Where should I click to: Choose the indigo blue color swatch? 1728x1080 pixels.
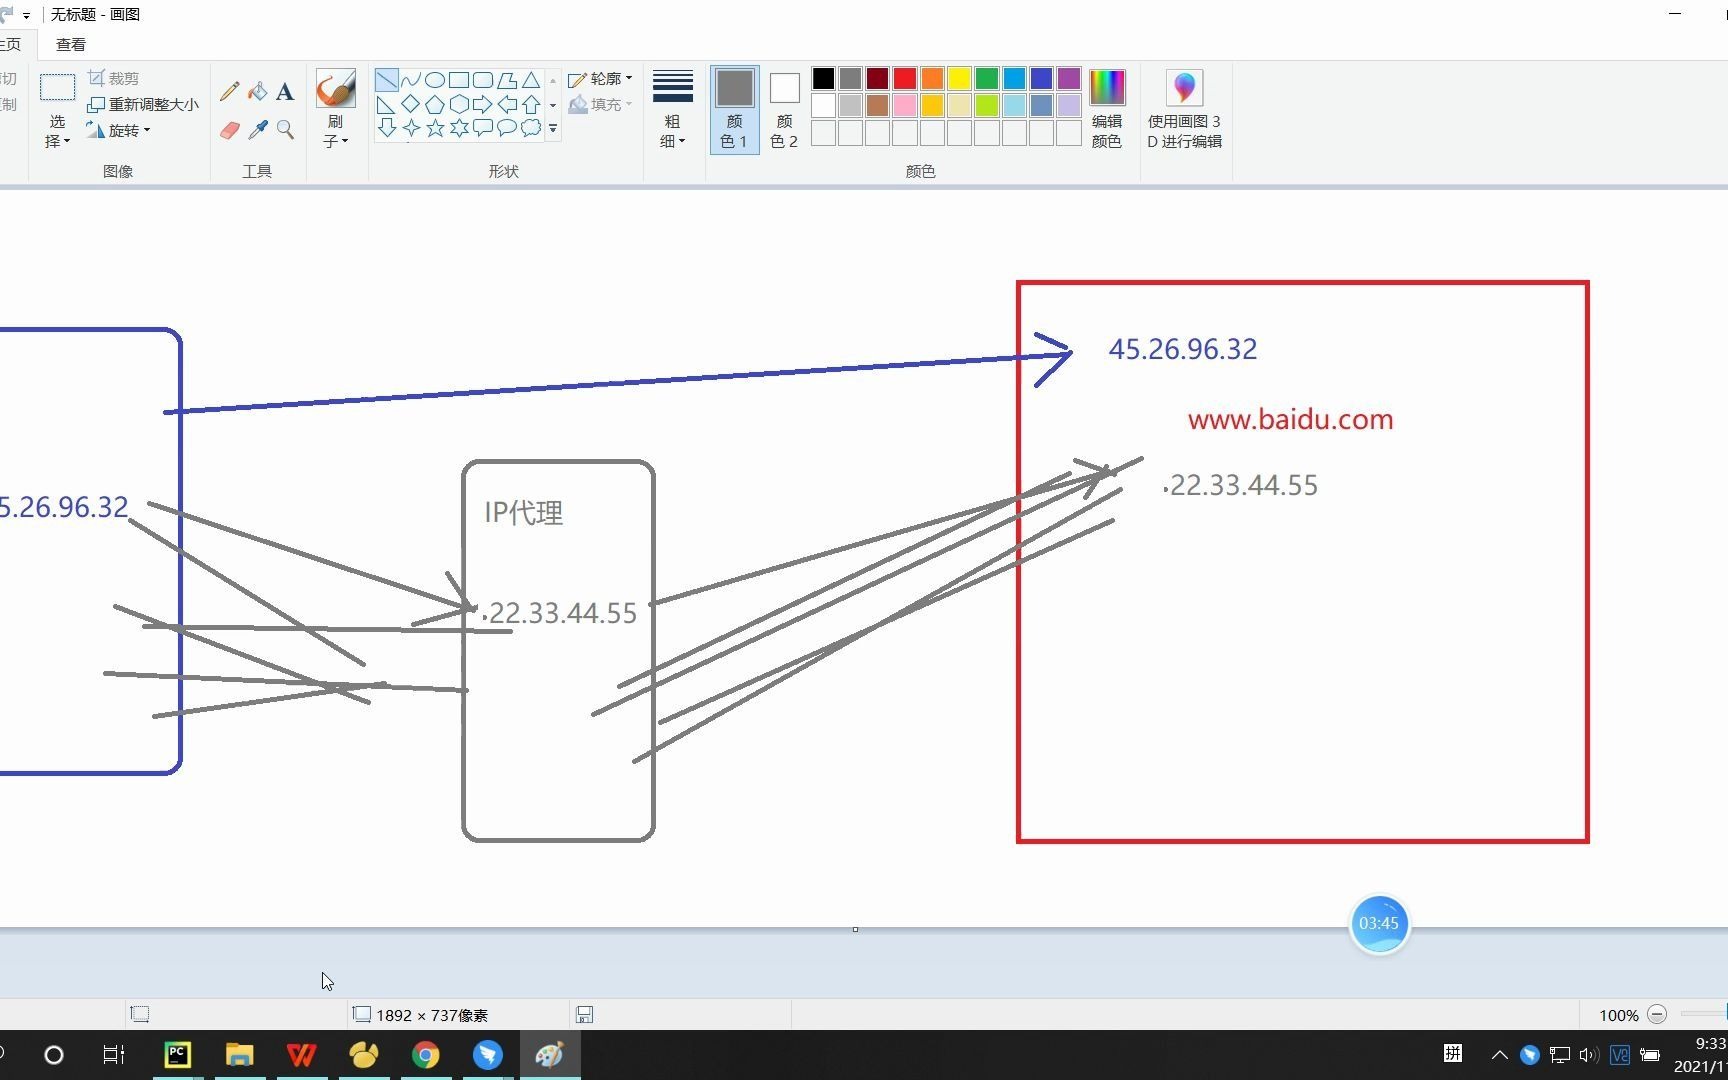(x=1041, y=78)
